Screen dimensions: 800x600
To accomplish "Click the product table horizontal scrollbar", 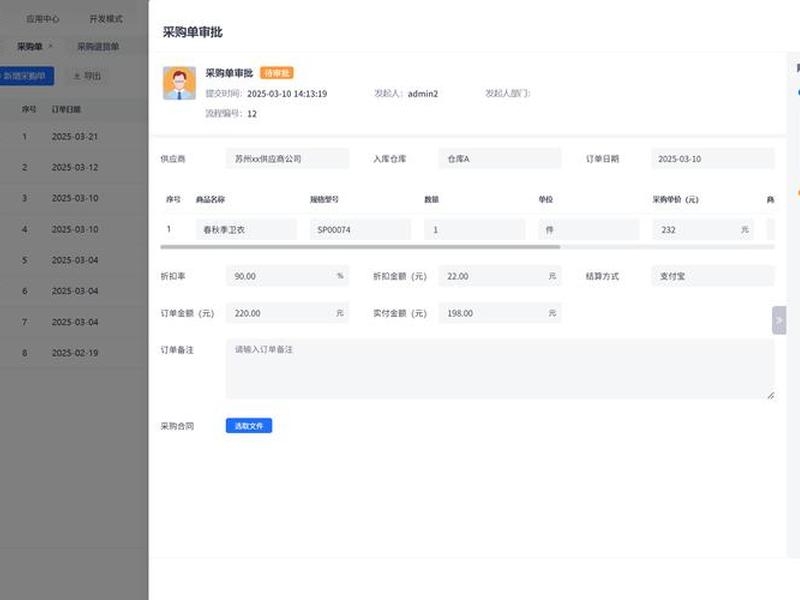I will coord(360,247).
